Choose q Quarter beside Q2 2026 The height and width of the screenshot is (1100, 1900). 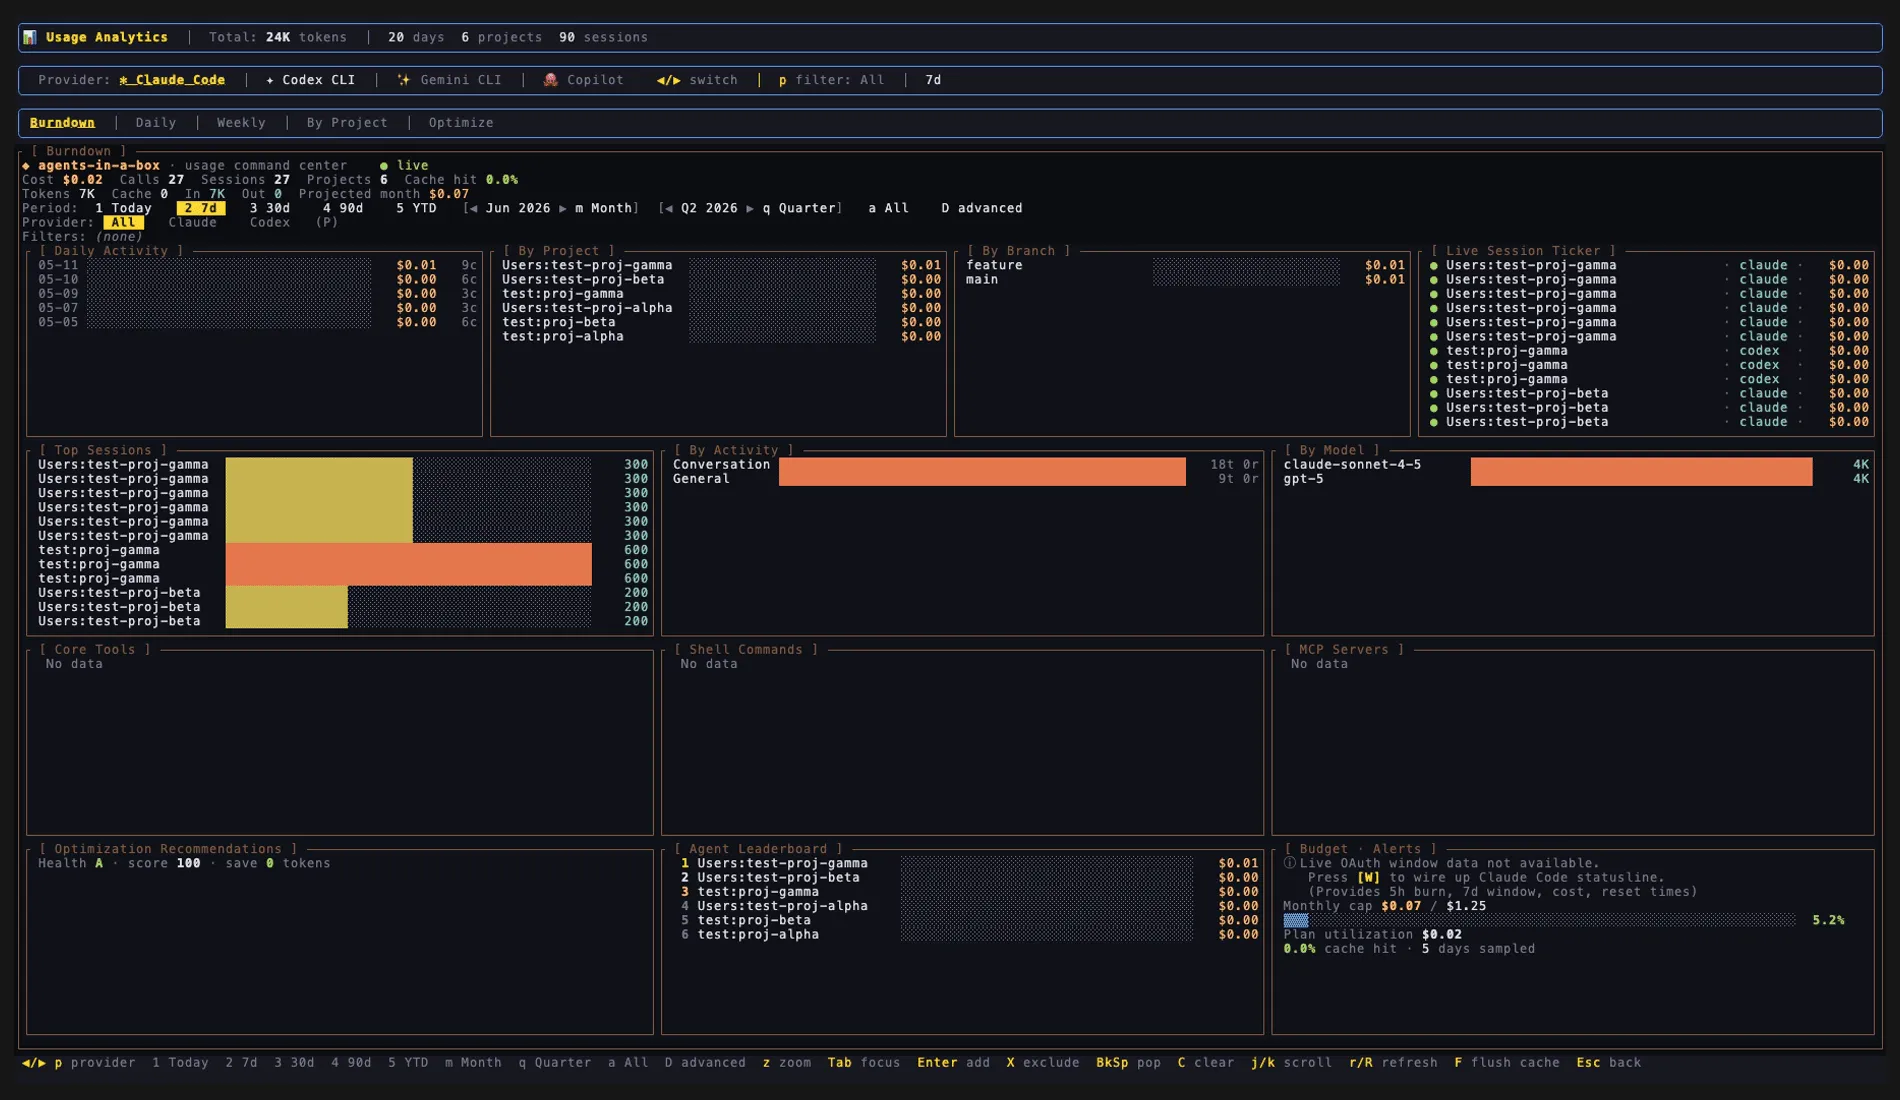point(799,209)
